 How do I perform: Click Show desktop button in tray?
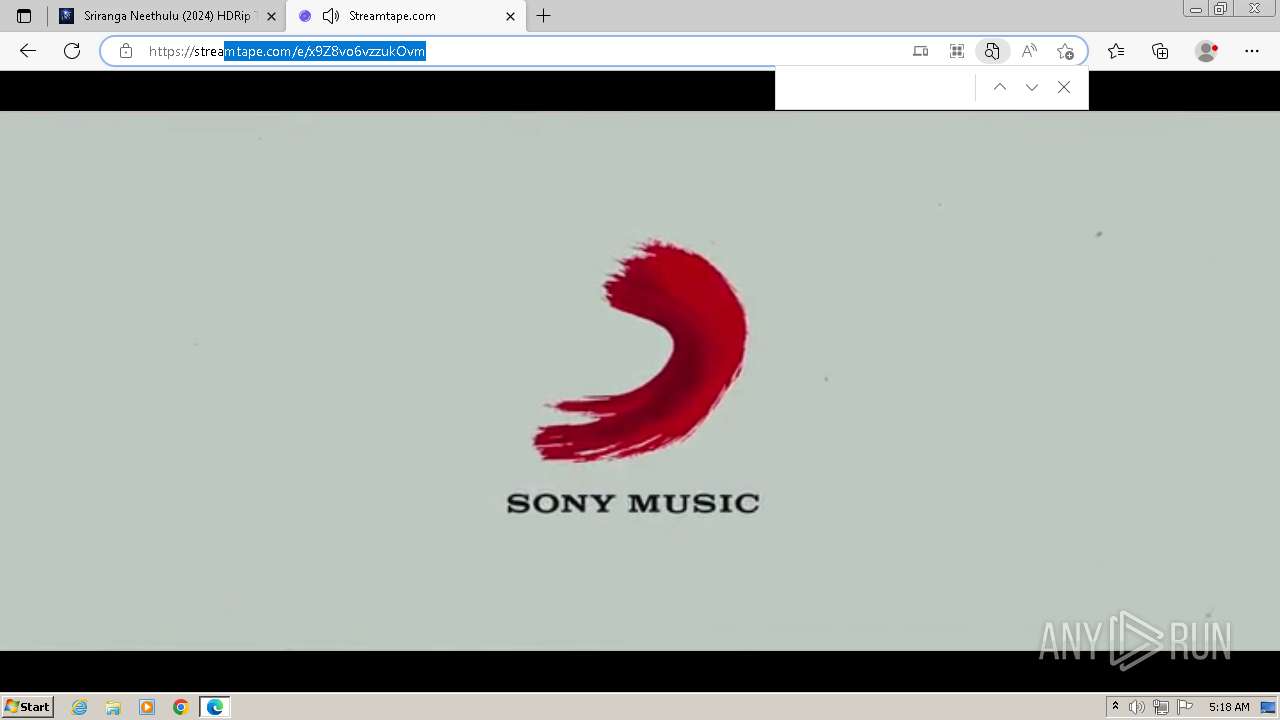click(1268, 707)
